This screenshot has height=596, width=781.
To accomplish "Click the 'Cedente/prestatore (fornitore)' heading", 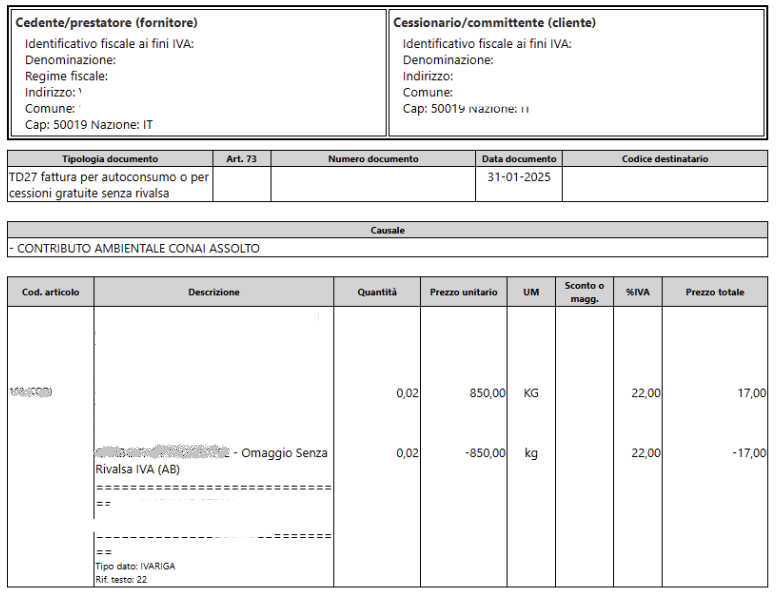I will pos(107,23).
